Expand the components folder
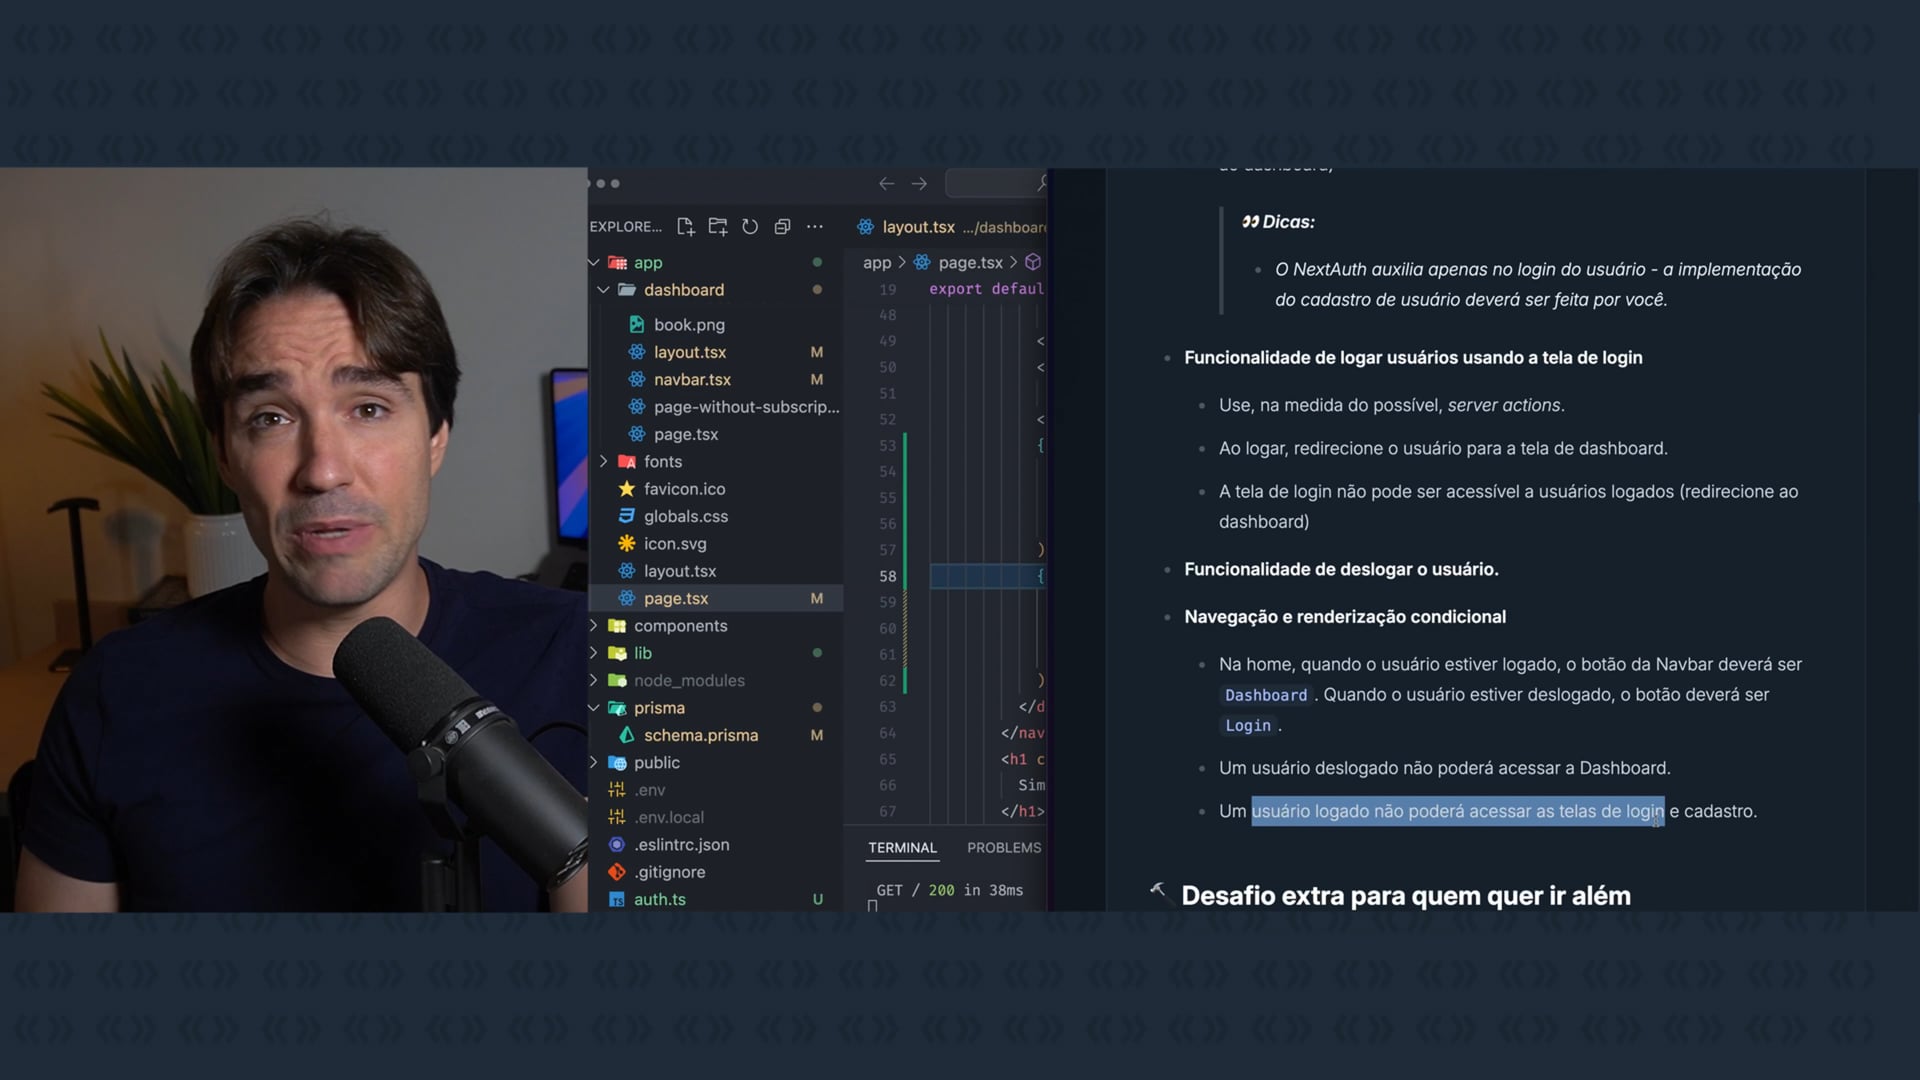Viewport: 1920px width, 1080px height. [594, 626]
